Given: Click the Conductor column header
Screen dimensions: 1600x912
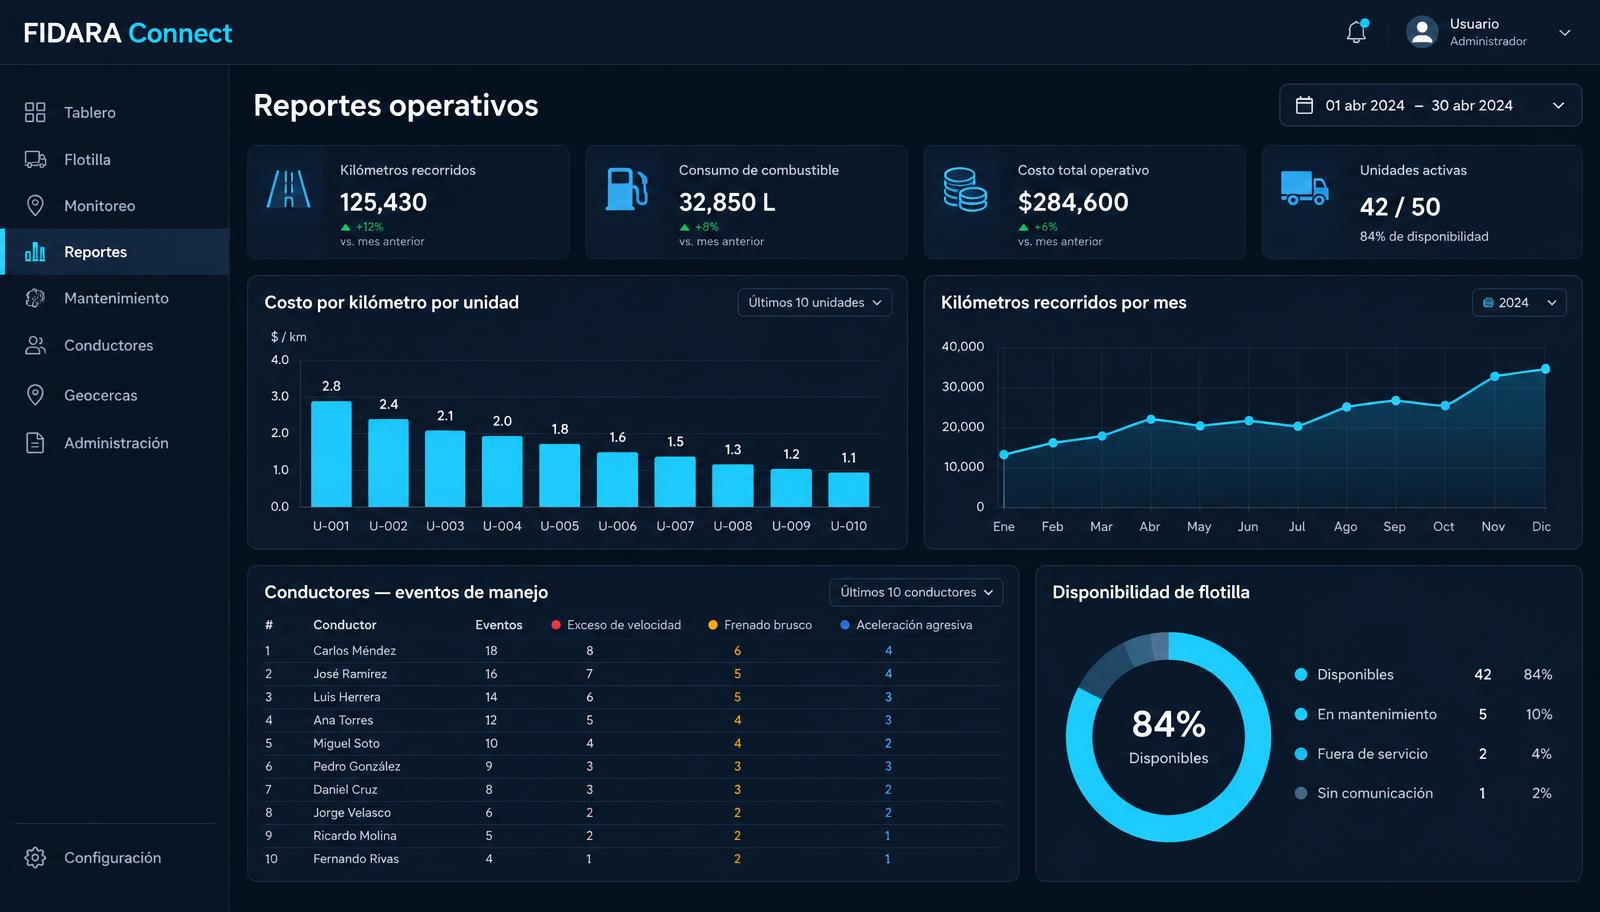Looking at the screenshot, I should 345,625.
